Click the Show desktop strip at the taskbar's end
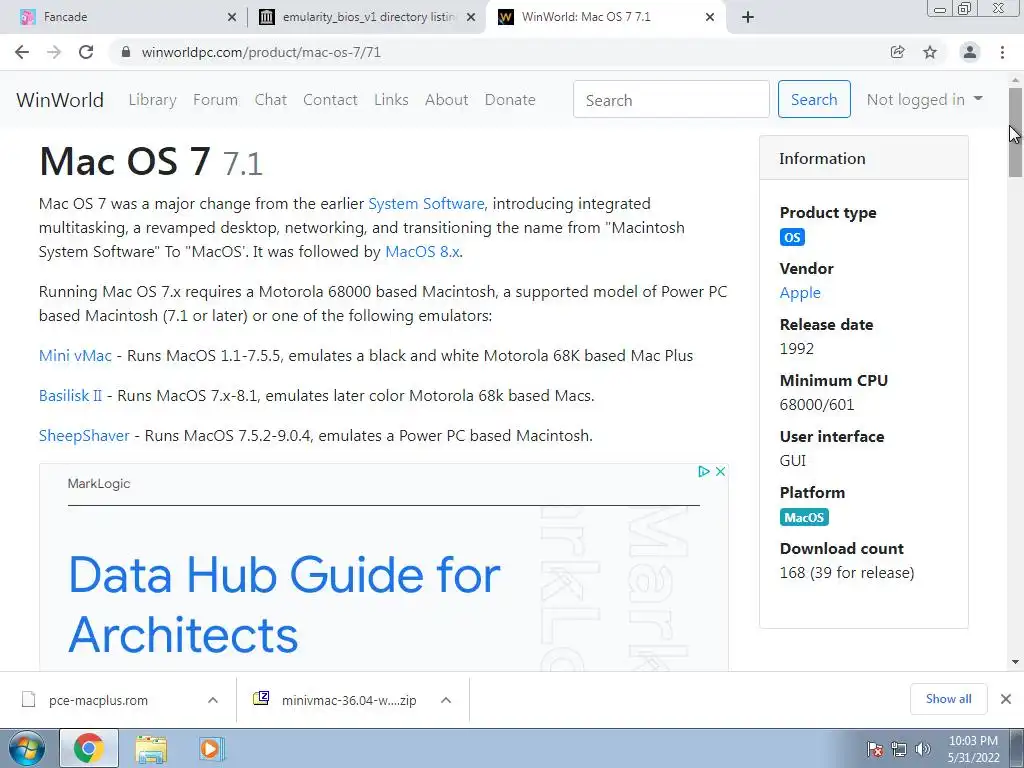1024x768 pixels. coord(1017,748)
